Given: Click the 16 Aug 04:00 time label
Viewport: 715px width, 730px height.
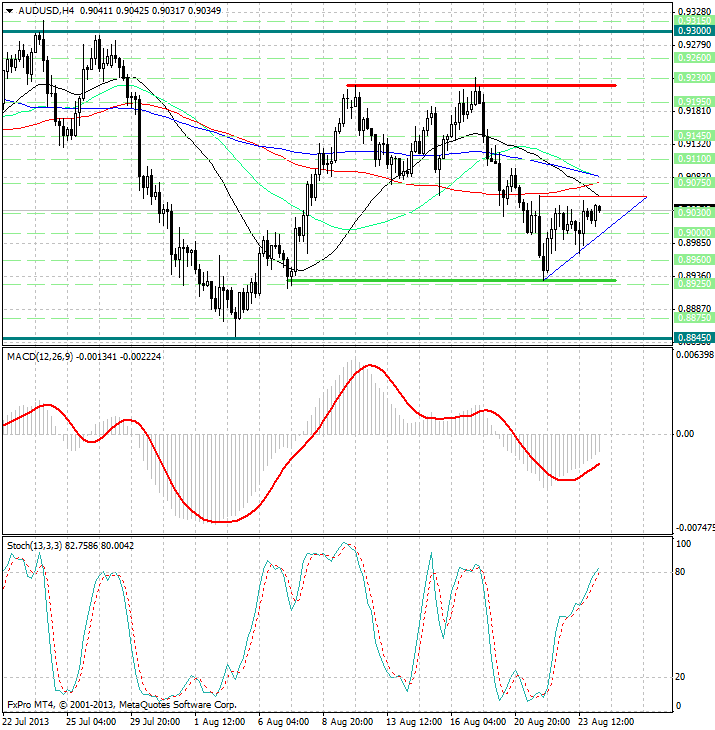Looking at the screenshot, I should click(x=479, y=722).
